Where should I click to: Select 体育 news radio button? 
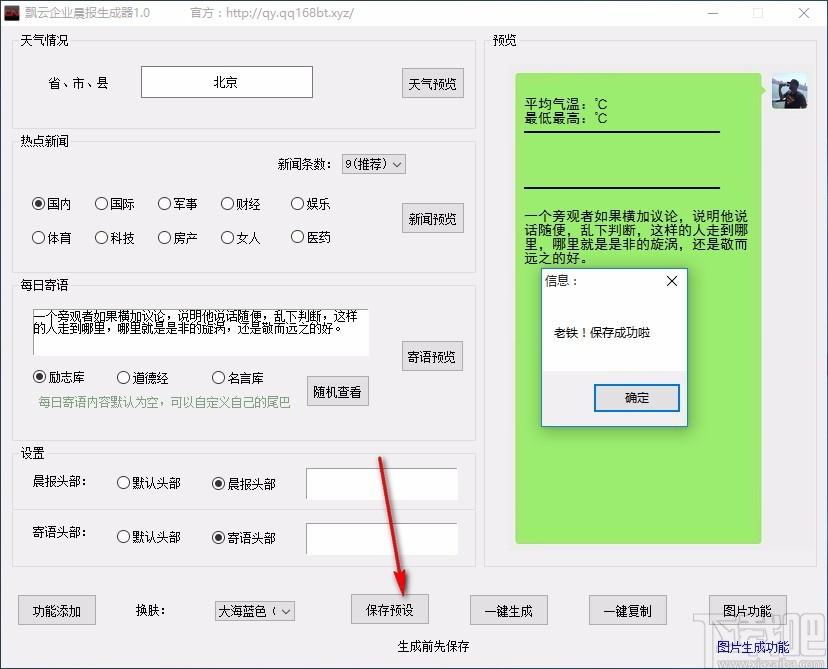(x=51, y=238)
